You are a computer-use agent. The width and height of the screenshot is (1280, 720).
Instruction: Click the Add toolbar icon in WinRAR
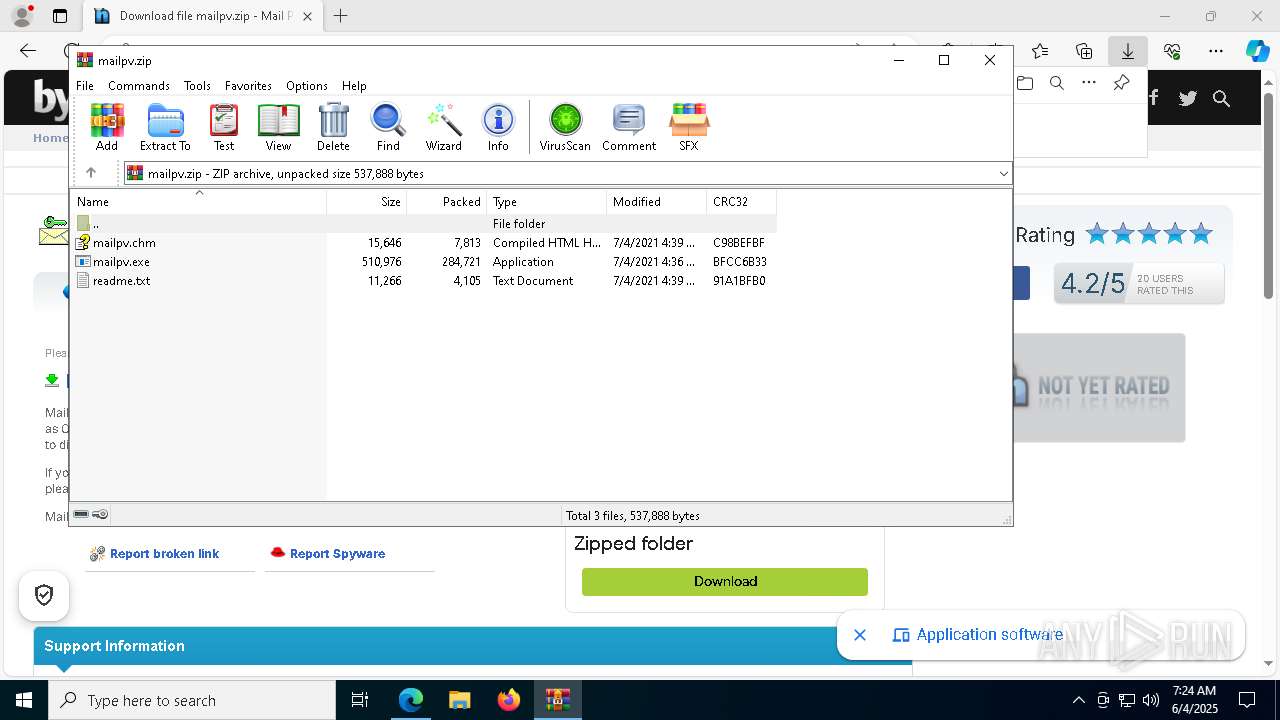[107, 127]
